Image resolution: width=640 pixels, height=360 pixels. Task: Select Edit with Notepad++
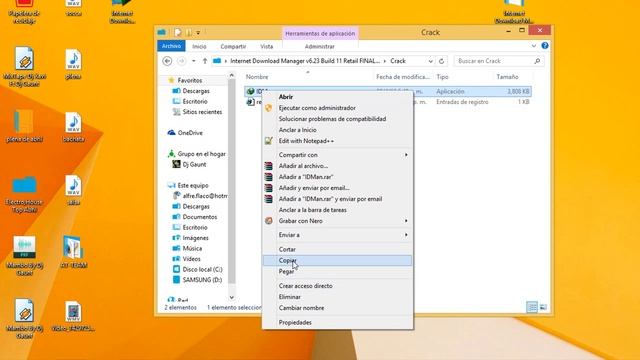337,141
